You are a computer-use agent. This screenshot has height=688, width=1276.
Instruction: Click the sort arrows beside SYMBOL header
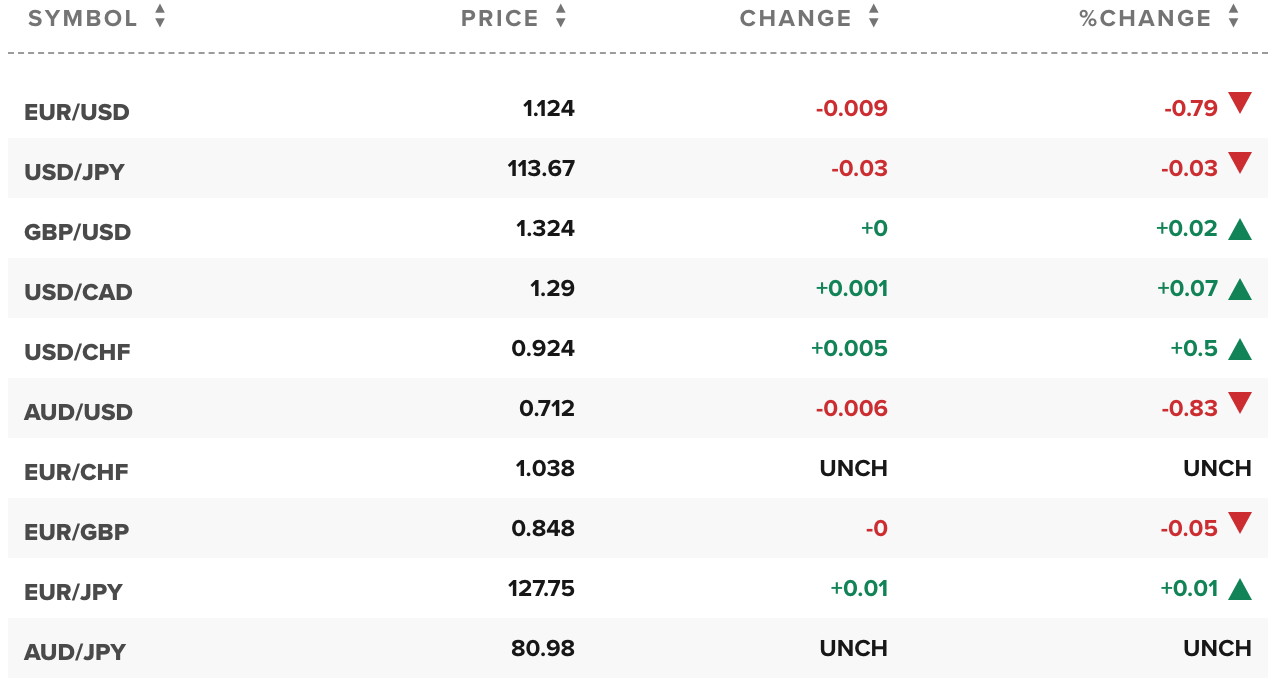(x=160, y=17)
